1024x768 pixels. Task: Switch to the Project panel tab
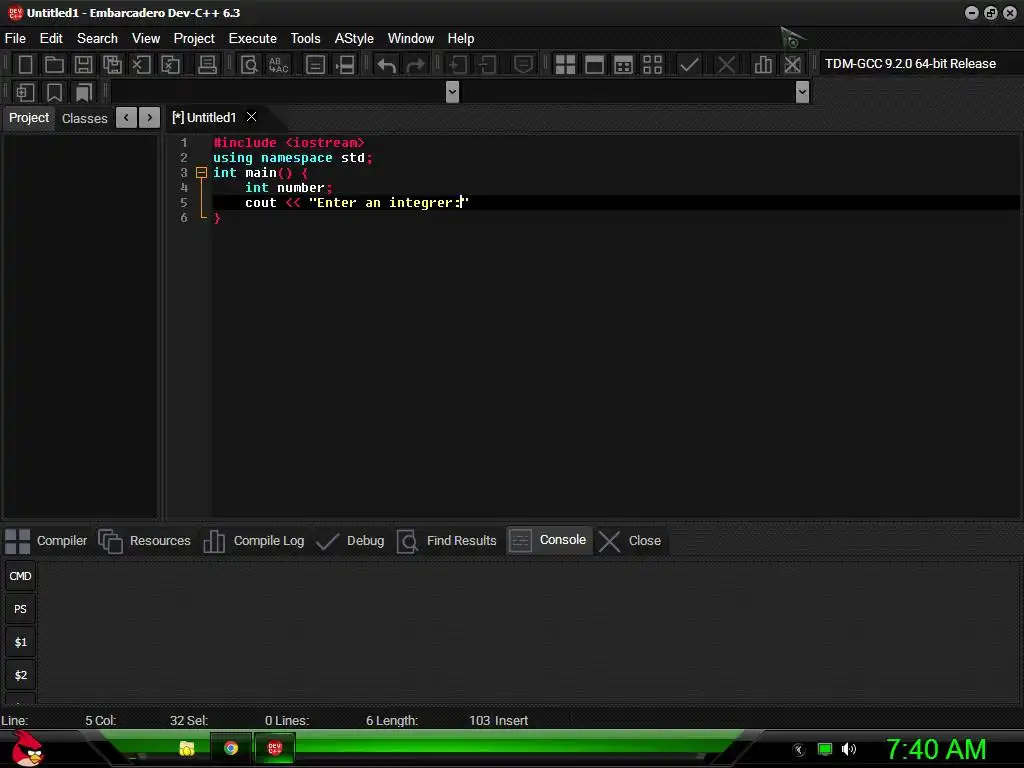29,118
